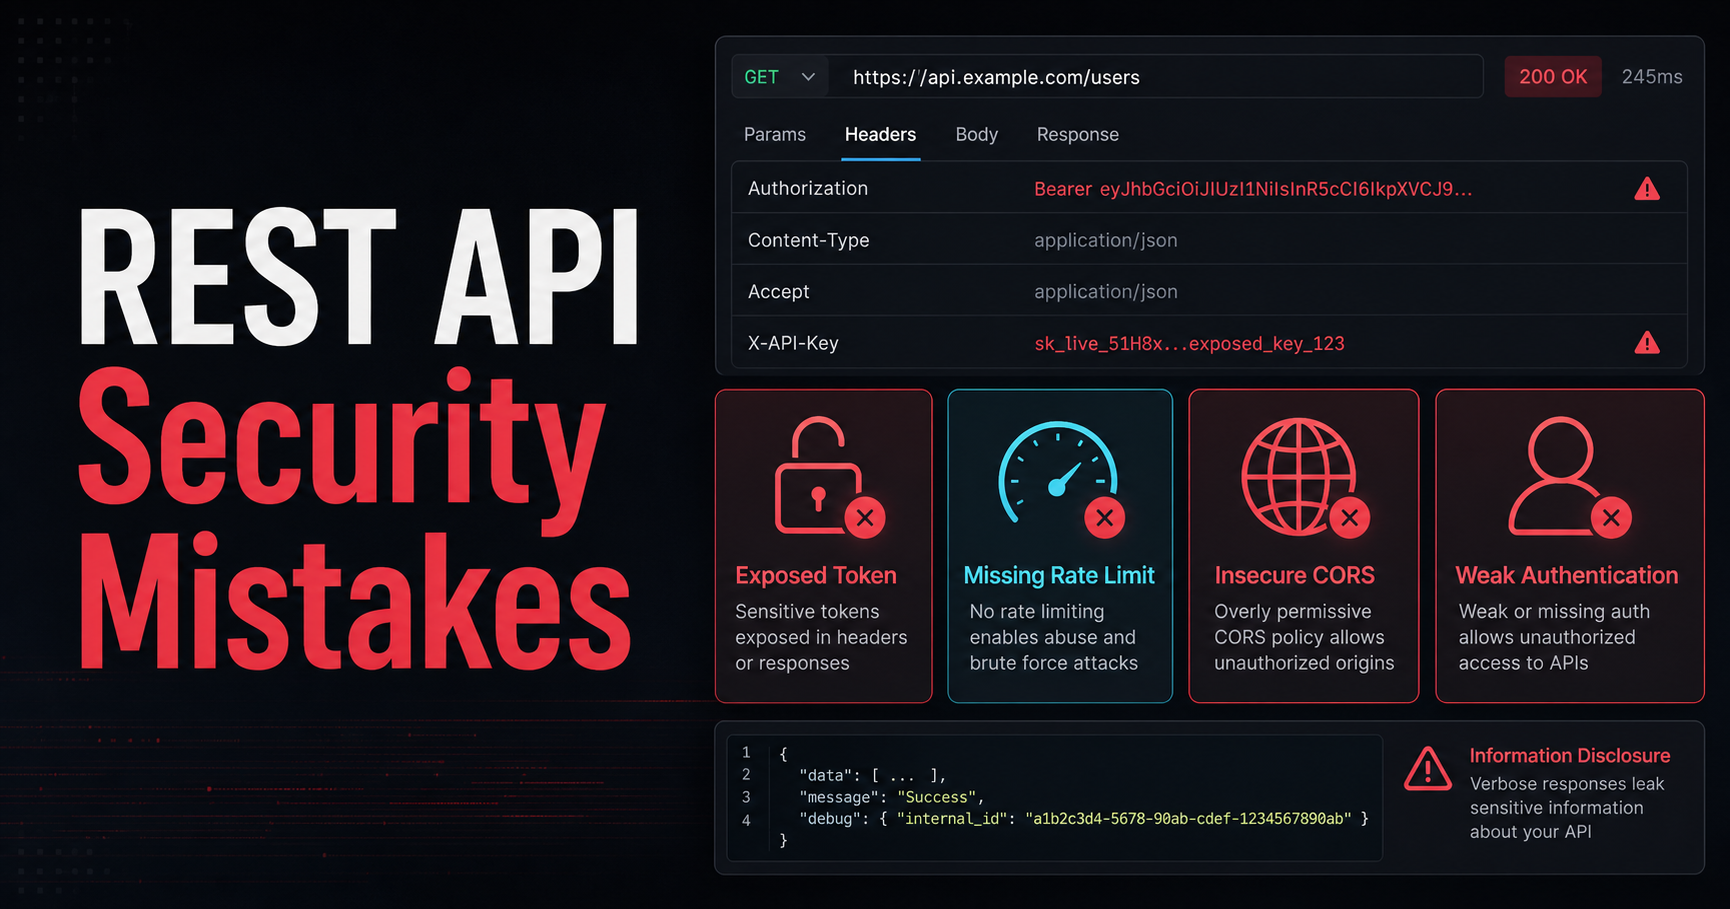Click the warning icon in the Authorization row
The height and width of the screenshot is (909, 1730).
pos(1647,188)
